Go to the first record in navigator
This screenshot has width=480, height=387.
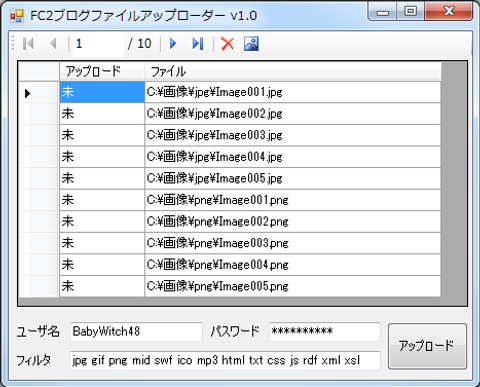click(28, 44)
